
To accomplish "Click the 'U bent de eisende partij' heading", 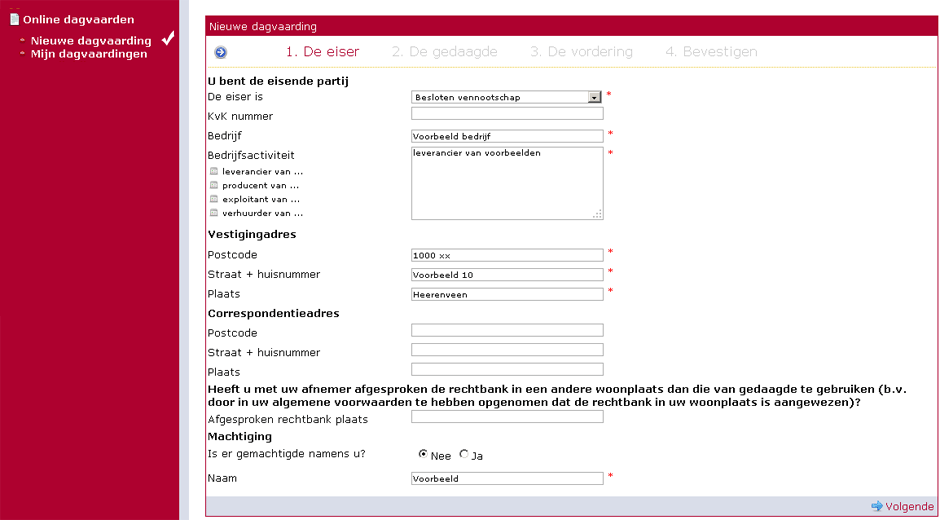I will pos(278,81).
